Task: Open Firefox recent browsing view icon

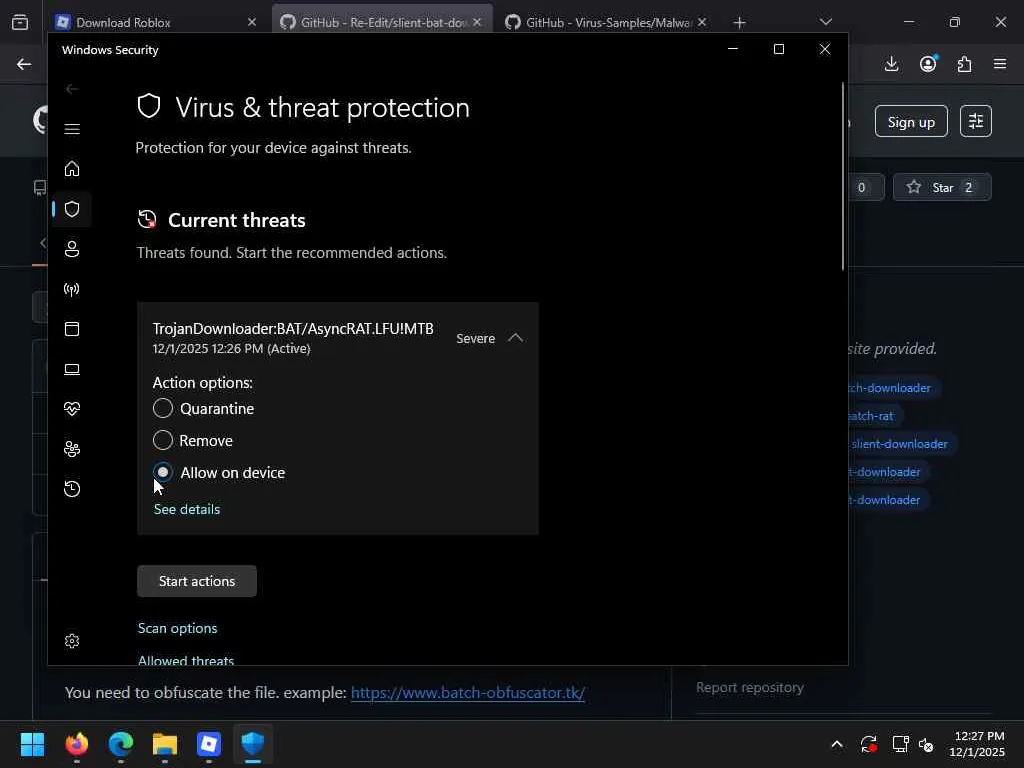Action: click(20, 23)
